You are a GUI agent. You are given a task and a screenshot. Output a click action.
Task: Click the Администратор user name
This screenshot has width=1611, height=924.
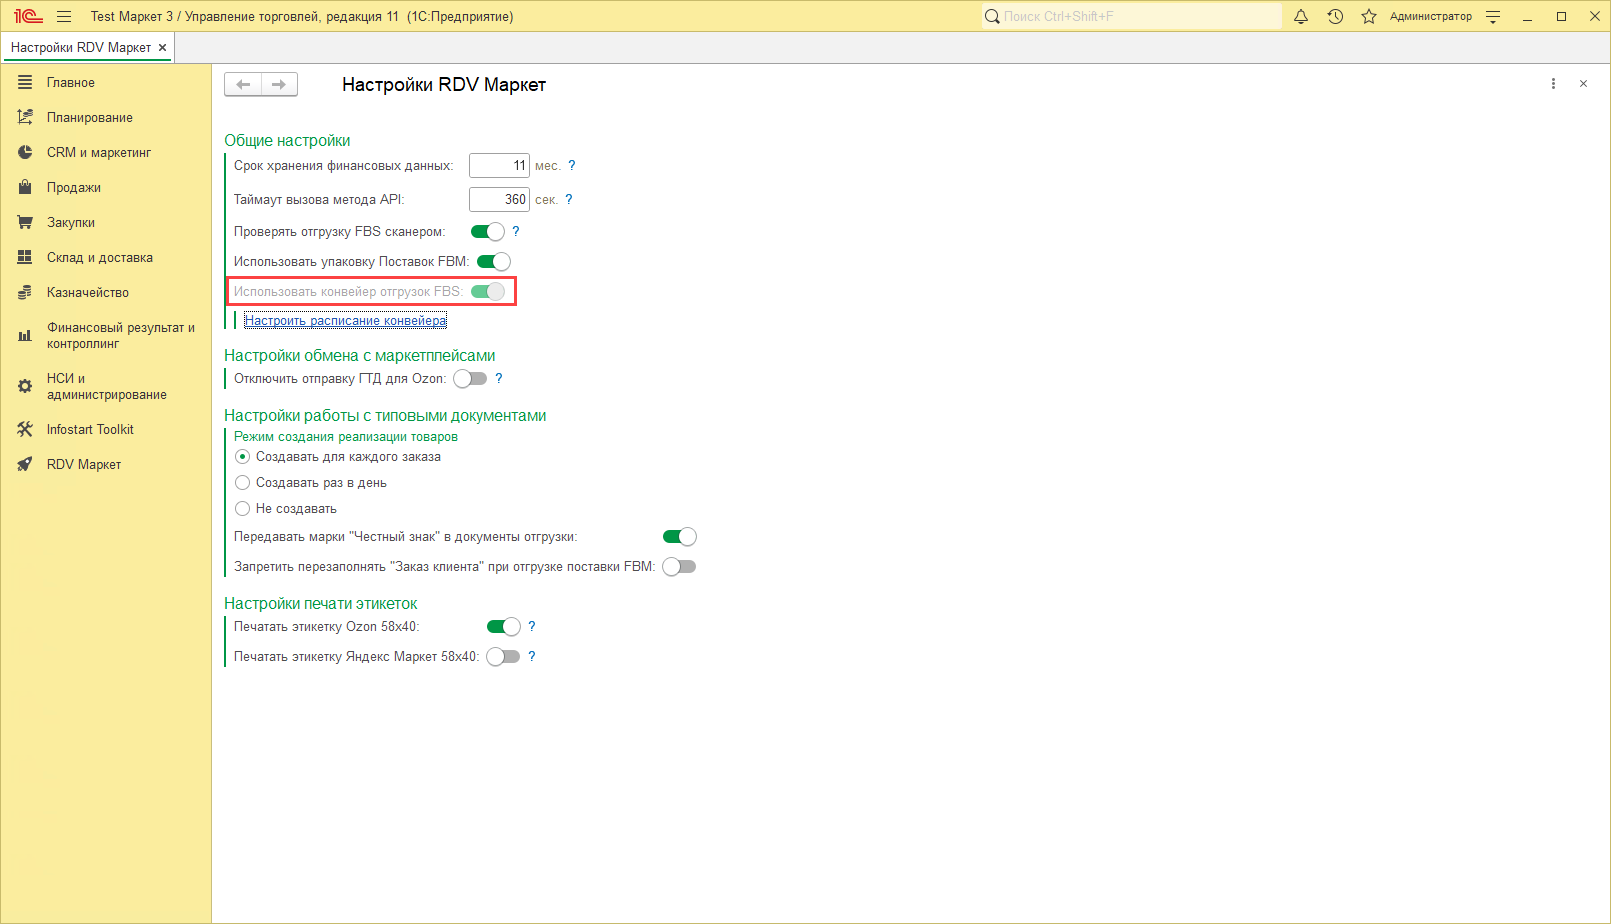(x=1431, y=16)
